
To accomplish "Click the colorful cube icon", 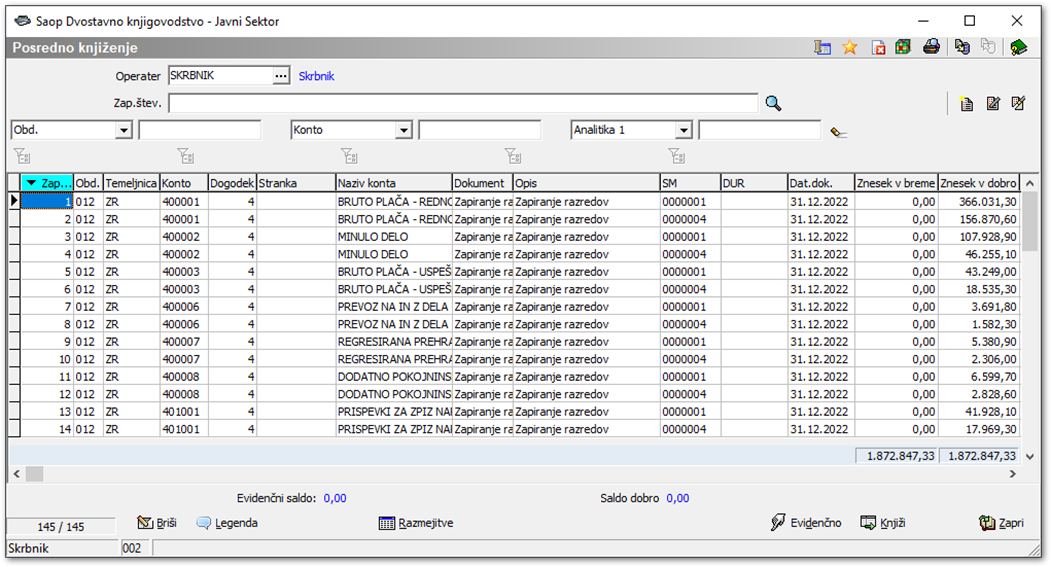I will 903,47.
